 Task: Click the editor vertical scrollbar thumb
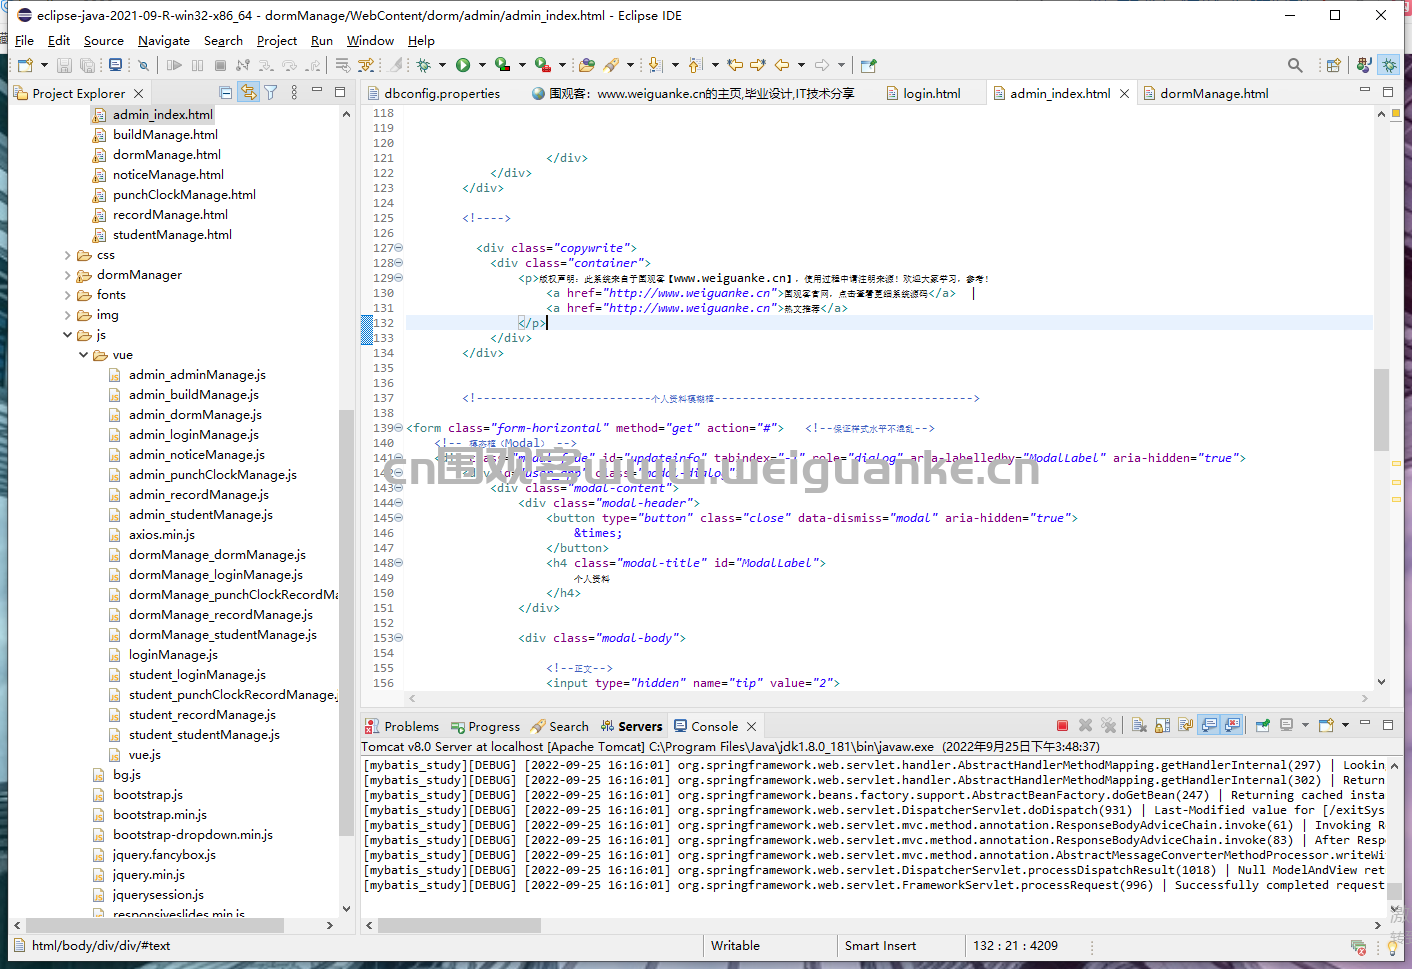coord(1381,409)
